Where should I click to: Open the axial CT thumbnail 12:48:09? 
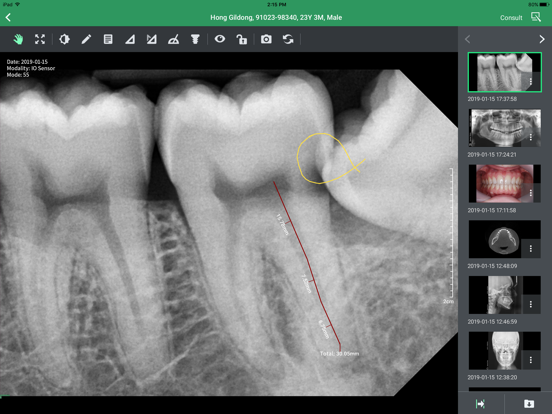coord(504,239)
